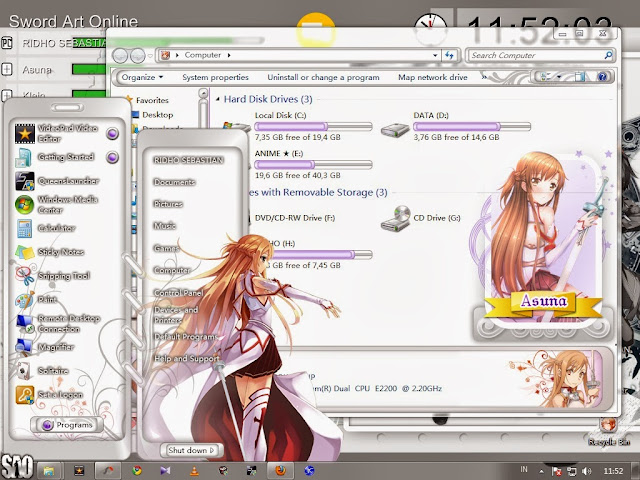Viewport: 640px width, 480px height.
Task: Expand VideoPad Video Editor jump list arrow
Action: tap(113, 133)
